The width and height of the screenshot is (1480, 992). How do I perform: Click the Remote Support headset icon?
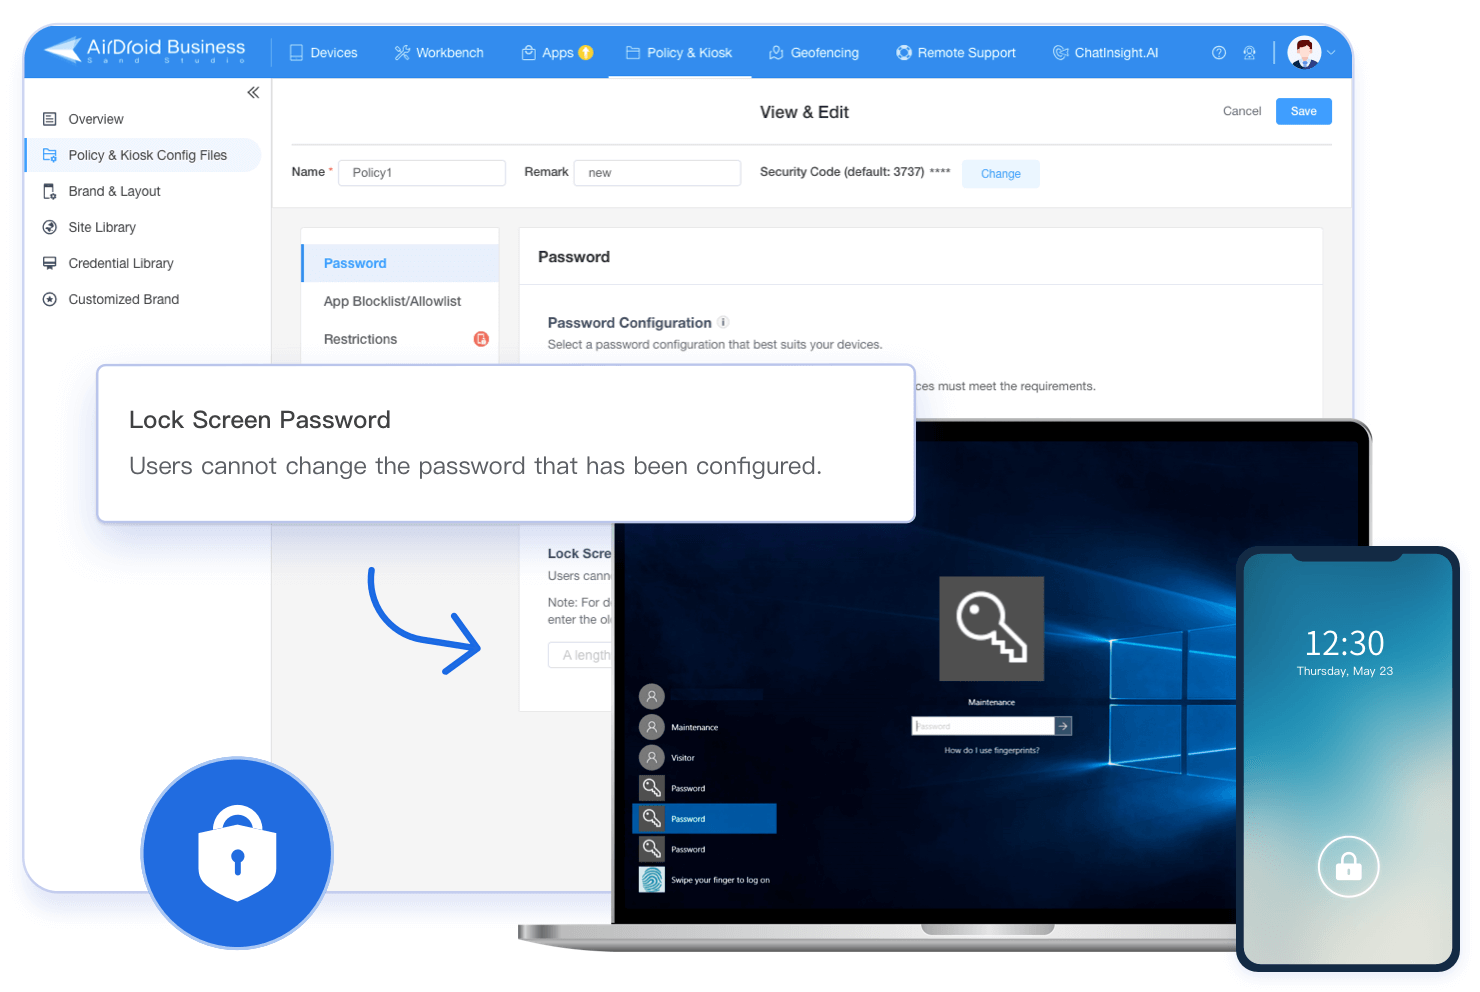pos(903,52)
